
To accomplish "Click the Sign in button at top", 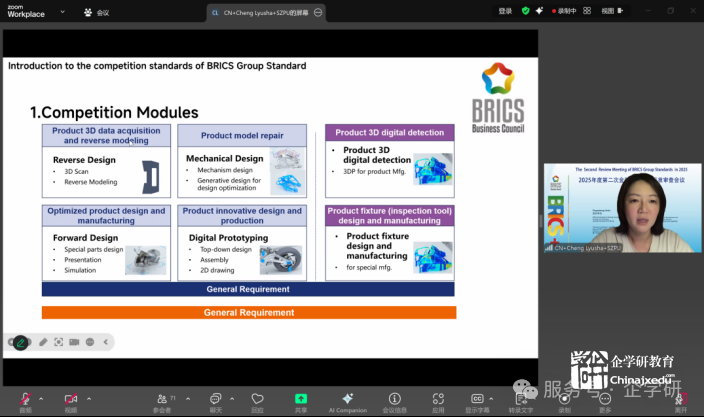I will click(505, 11).
